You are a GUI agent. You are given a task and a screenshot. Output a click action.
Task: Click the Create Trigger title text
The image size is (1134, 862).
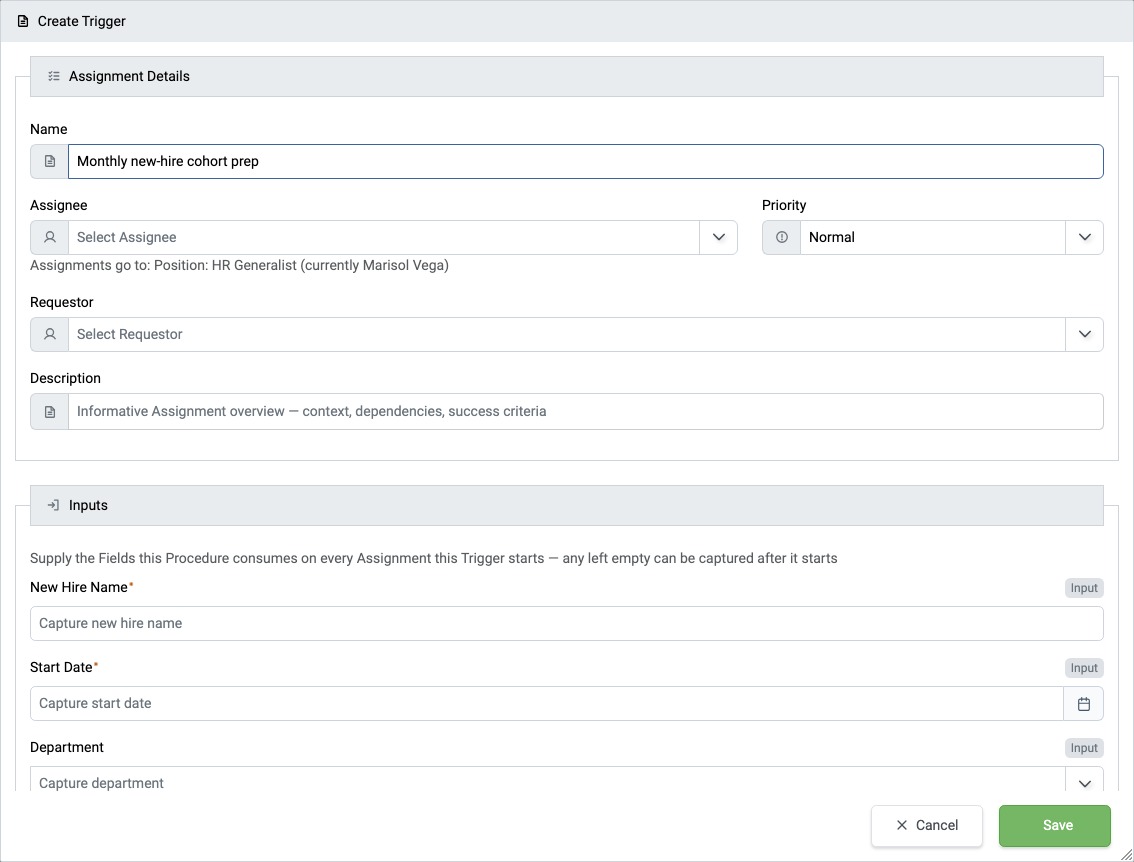point(82,21)
